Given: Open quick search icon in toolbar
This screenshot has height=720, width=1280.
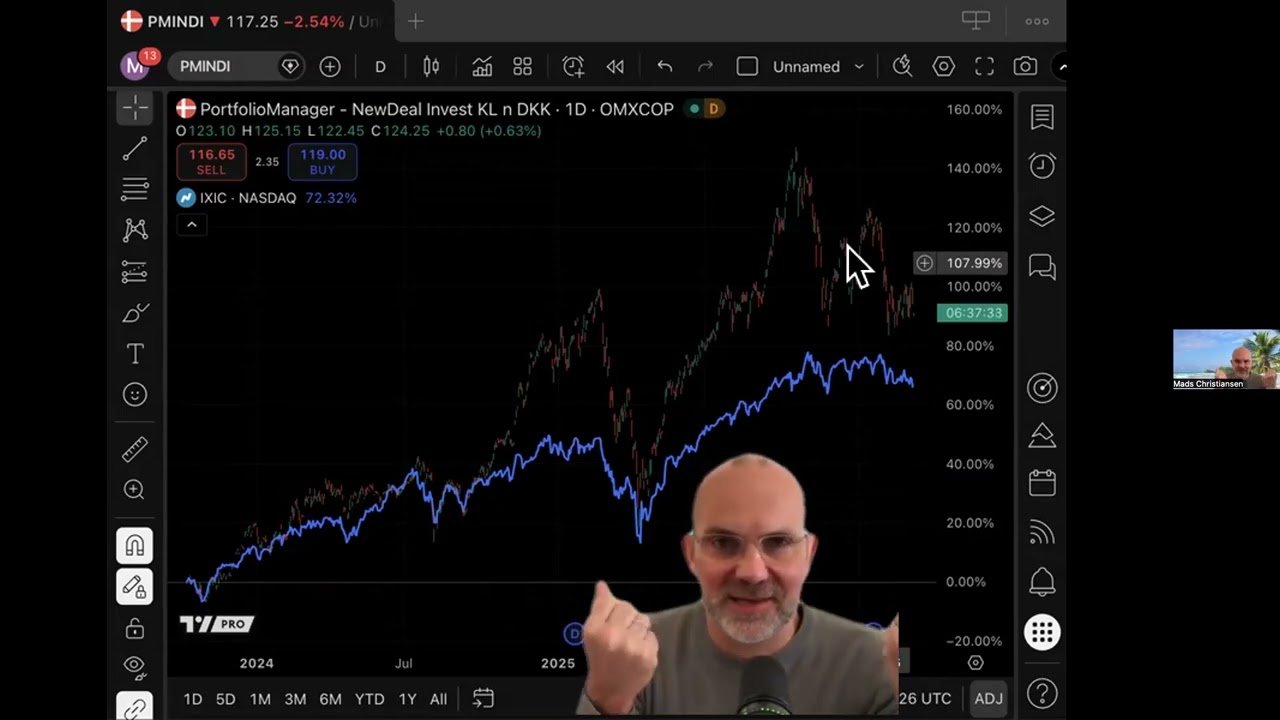Looking at the screenshot, I should [902, 66].
